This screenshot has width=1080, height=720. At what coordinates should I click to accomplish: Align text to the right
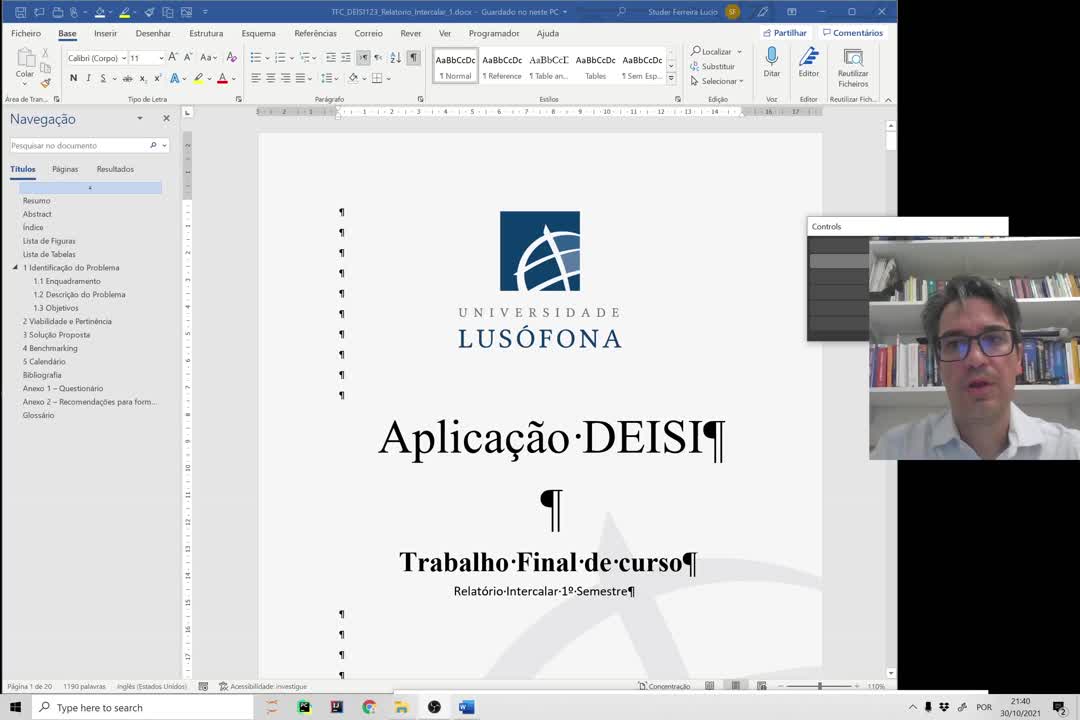[286, 79]
